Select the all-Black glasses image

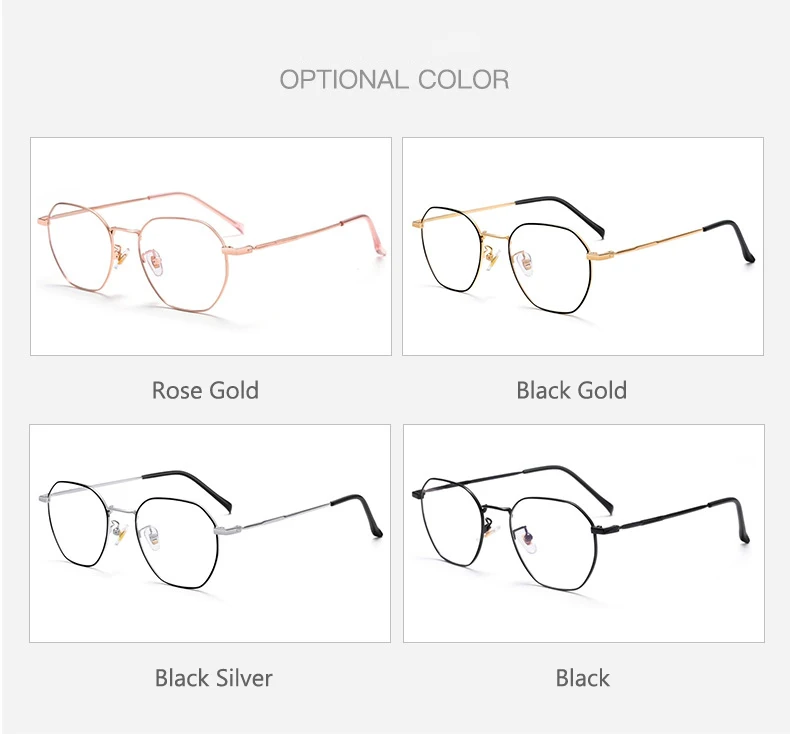click(x=584, y=533)
